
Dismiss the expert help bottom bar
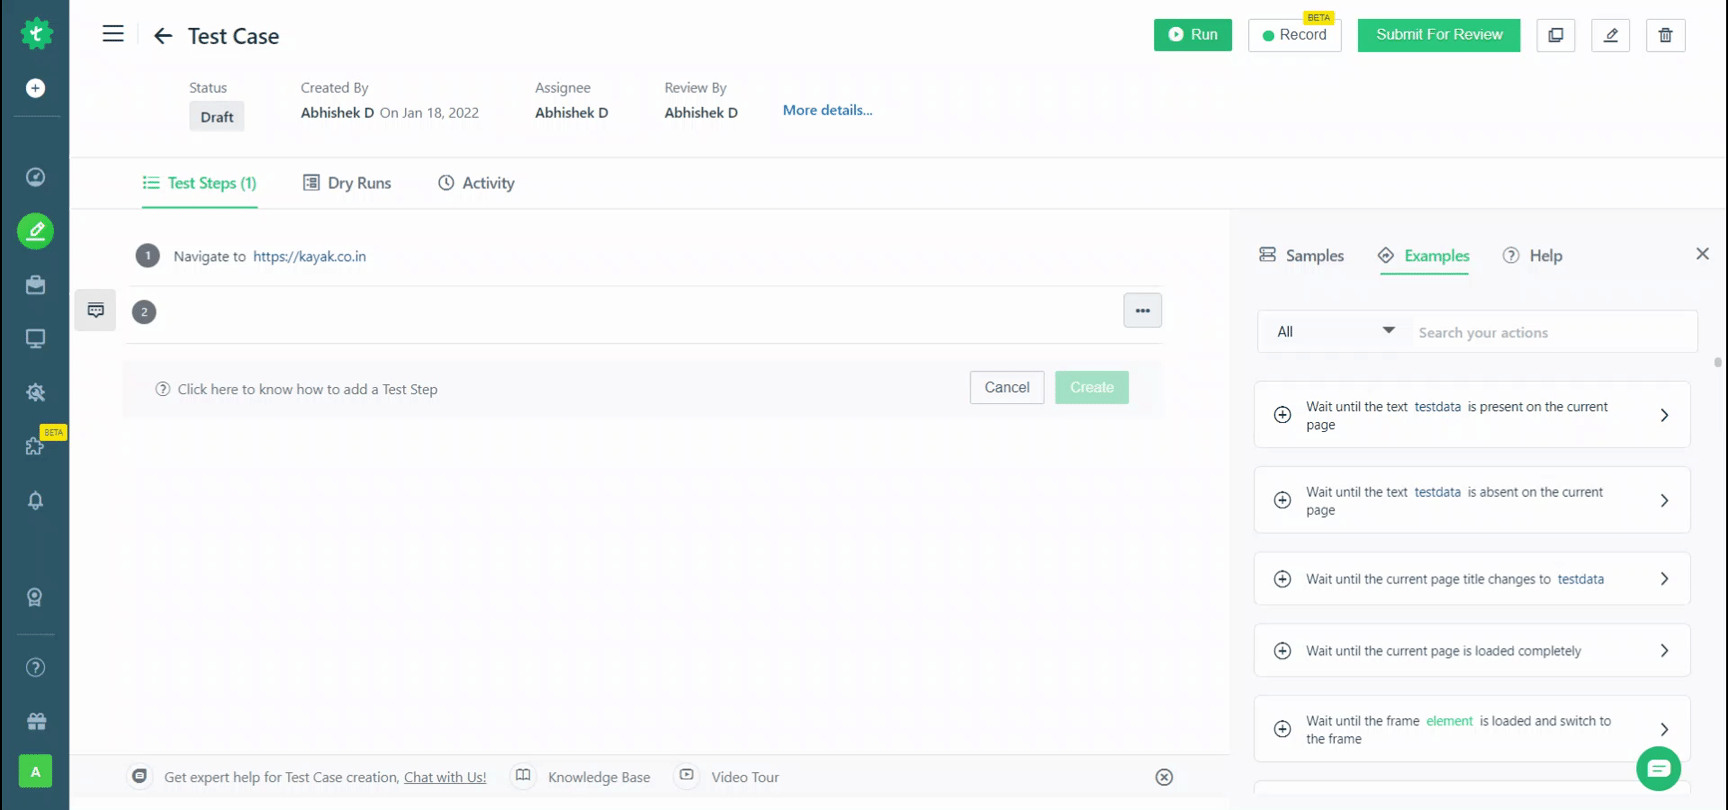(x=1164, y=777)
